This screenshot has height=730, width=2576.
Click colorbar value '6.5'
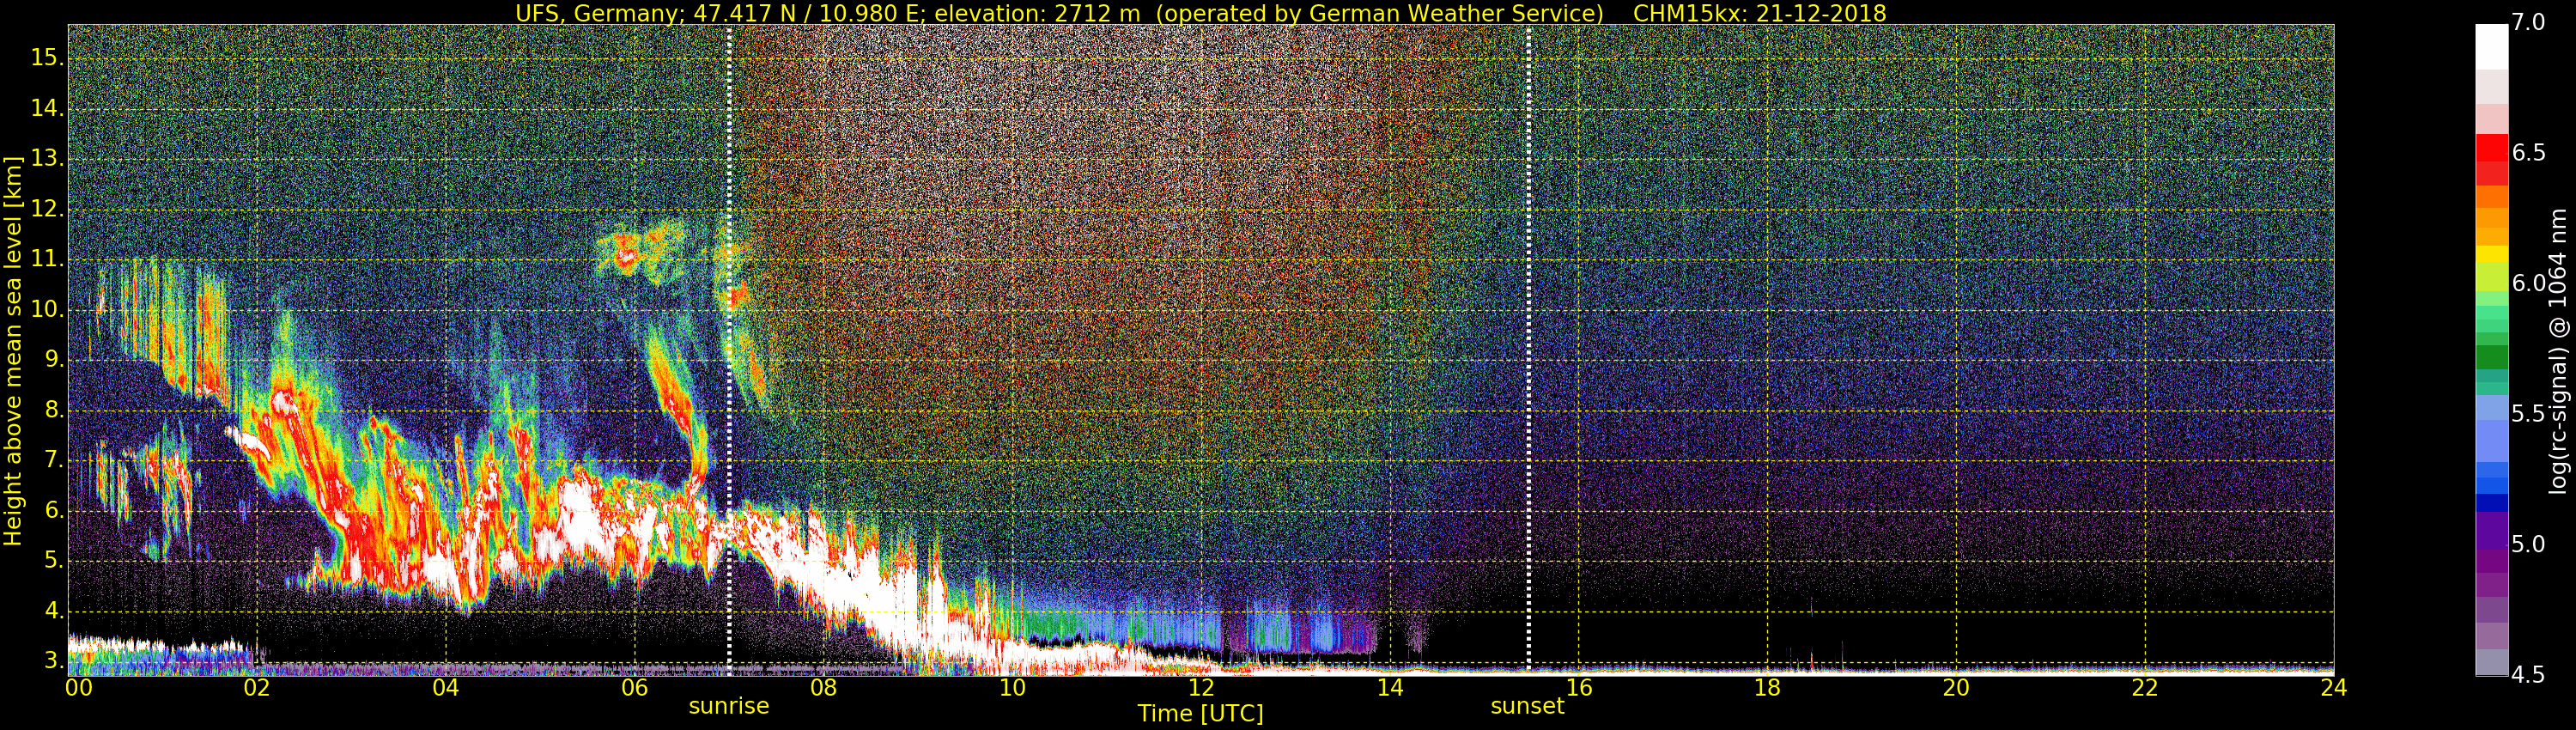pyautogui.click(x=2527, y=153)
